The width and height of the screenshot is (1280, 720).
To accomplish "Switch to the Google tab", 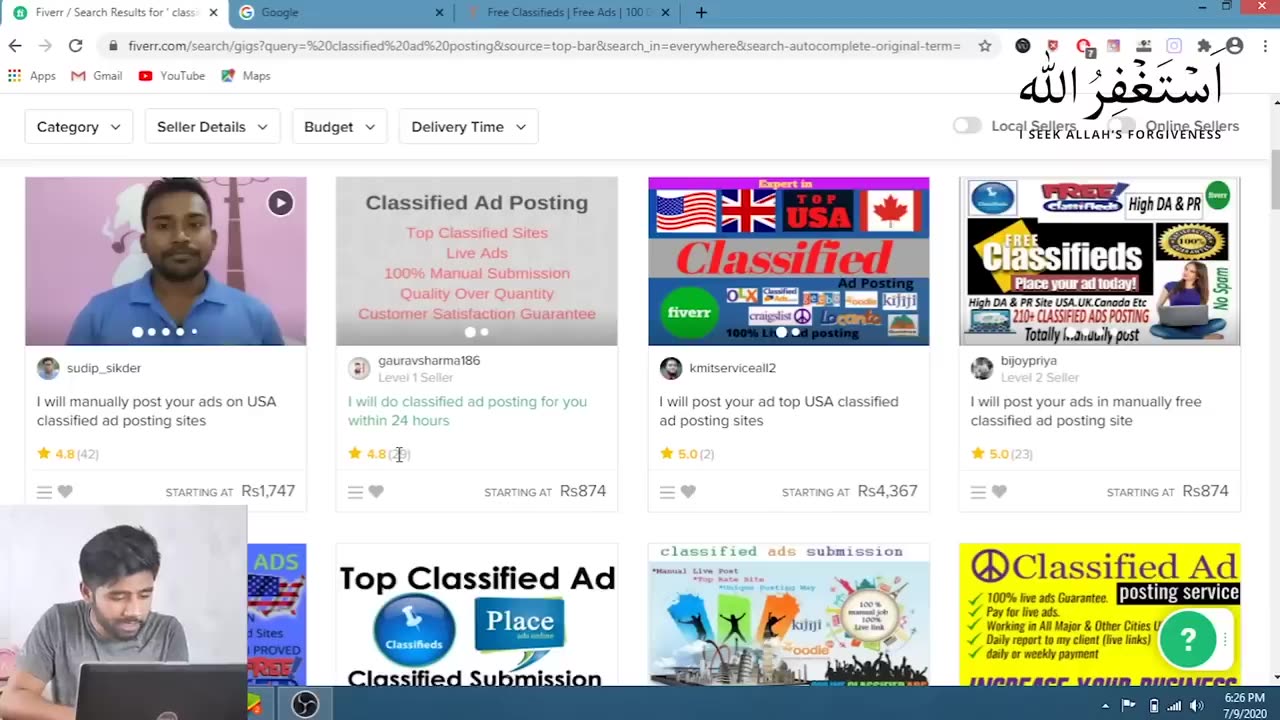I will coord(340,13).
